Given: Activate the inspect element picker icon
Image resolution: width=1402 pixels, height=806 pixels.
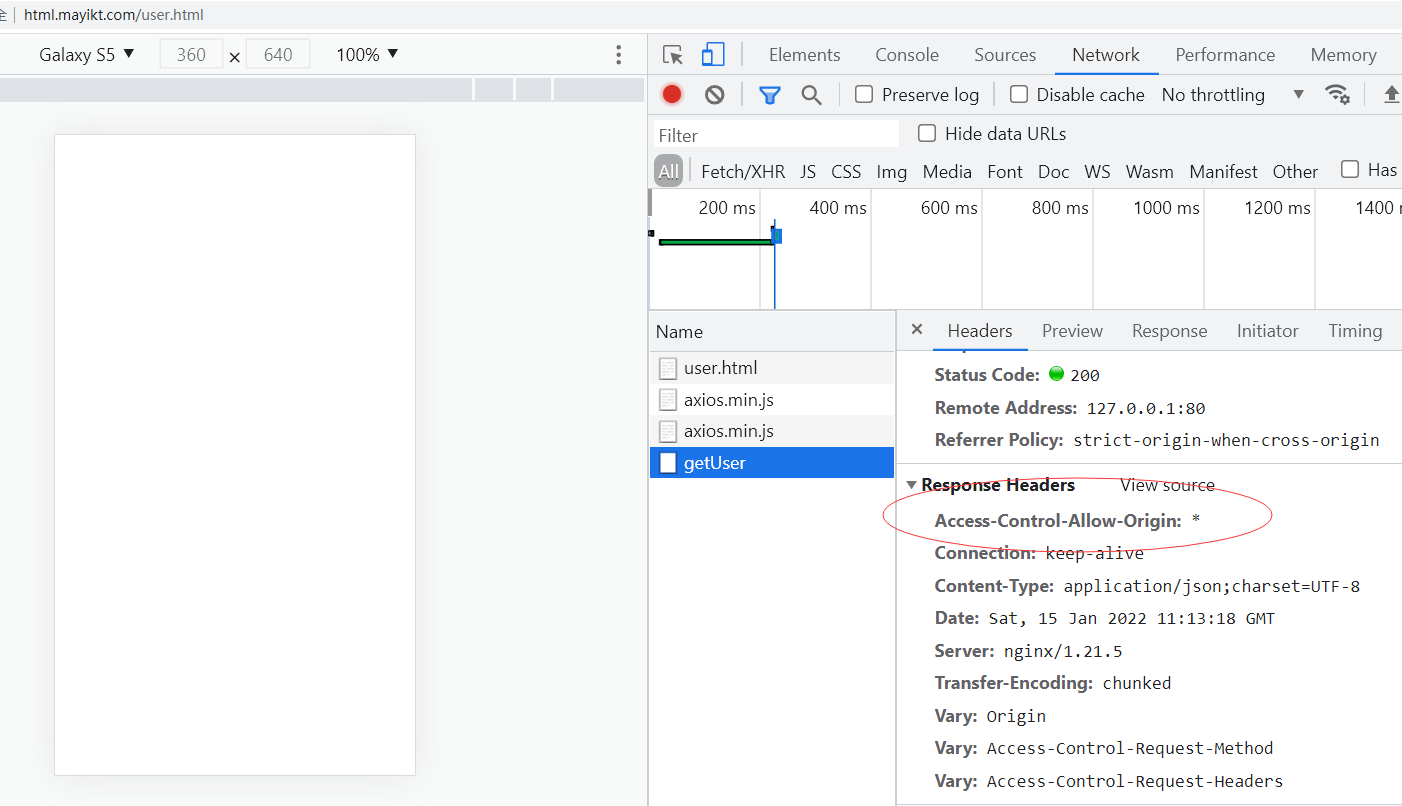Looking at the screenshot, I should click(x=673, y=55).
